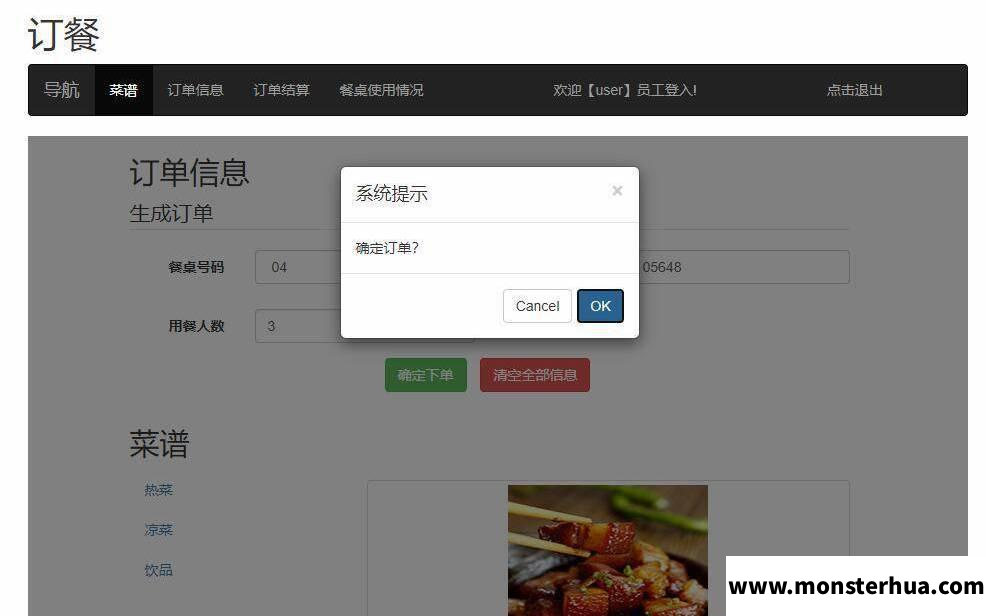View 餐桌使用情况 page
Image resolution: width=986 pixels, height=616 pixels.
381,90
